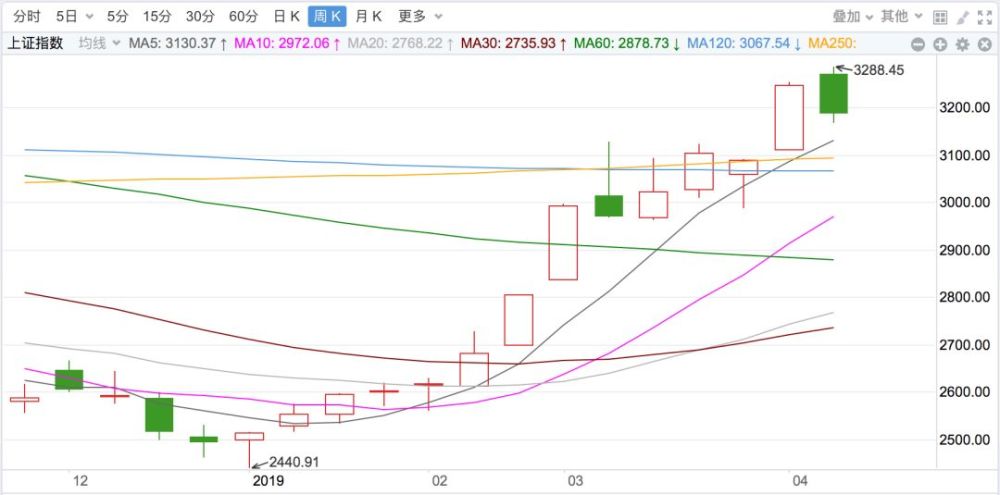Close the indicator bar with X icon
This screenshot has height=495, width=1000.
[985, 44]
